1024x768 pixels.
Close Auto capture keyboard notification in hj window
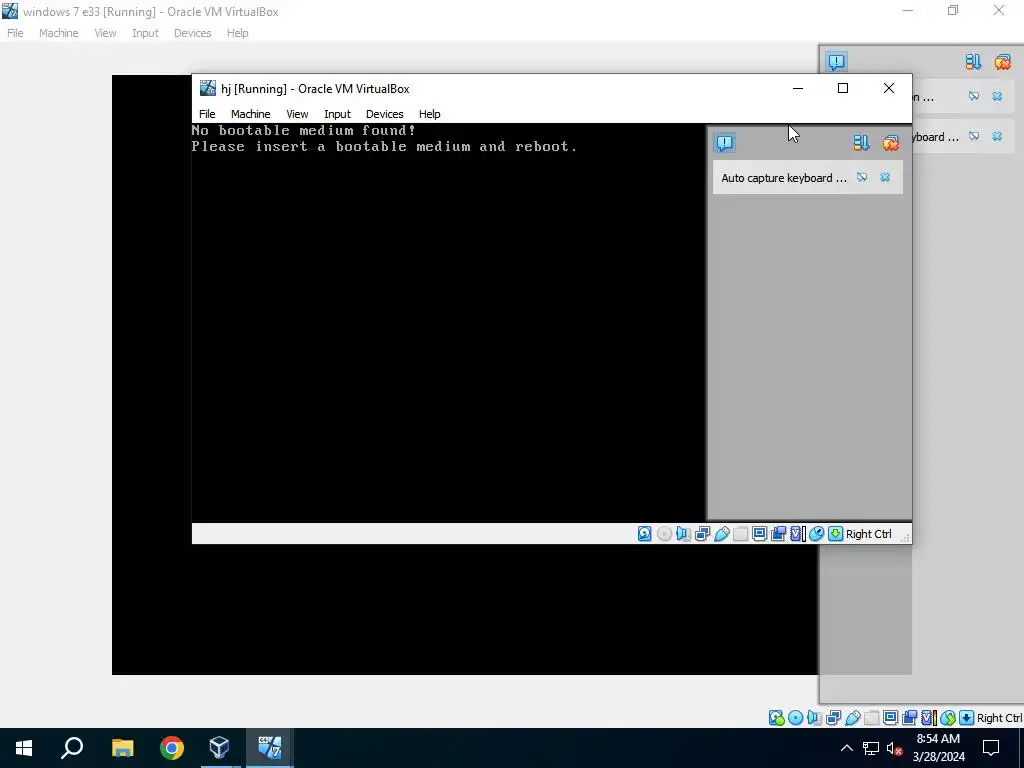point(885,177)
